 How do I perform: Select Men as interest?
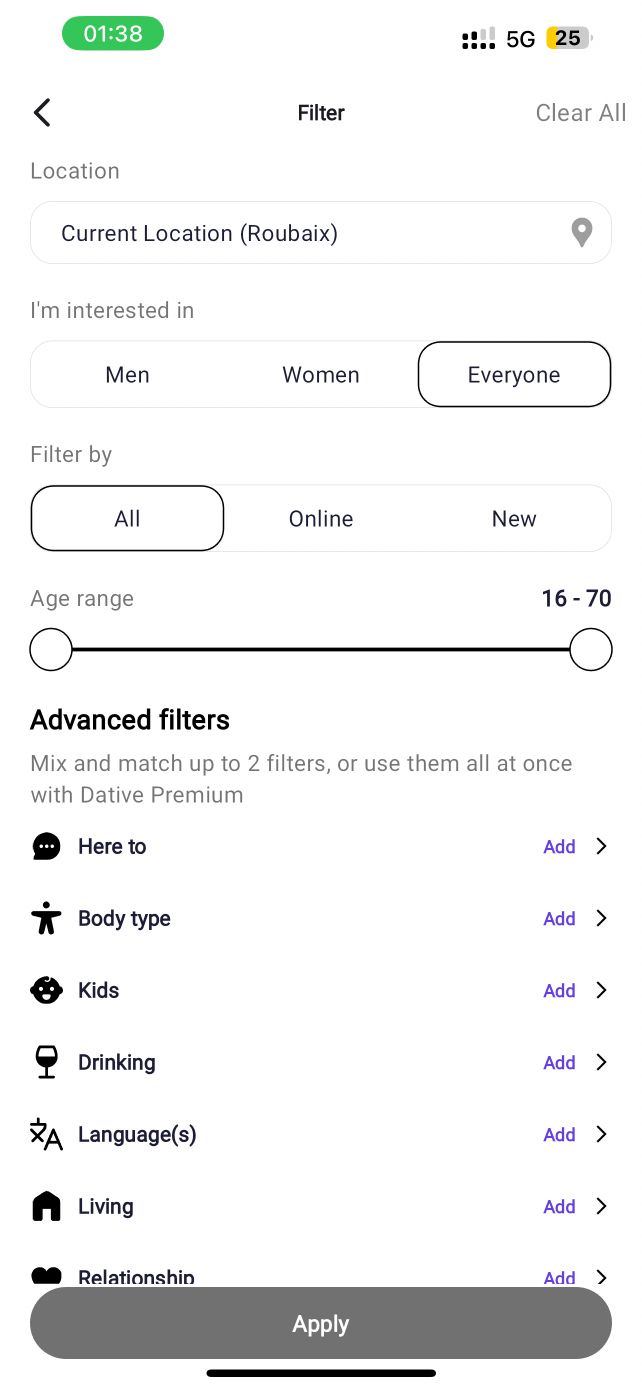coord(127,375)
